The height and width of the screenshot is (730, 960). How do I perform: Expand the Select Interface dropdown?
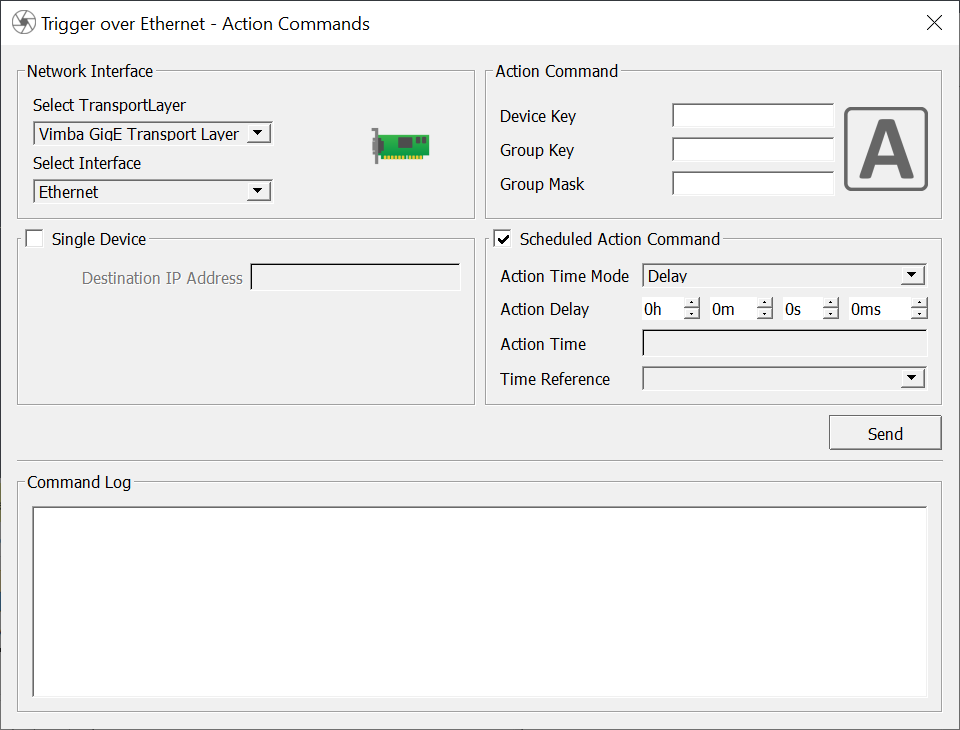click(258, 191)
